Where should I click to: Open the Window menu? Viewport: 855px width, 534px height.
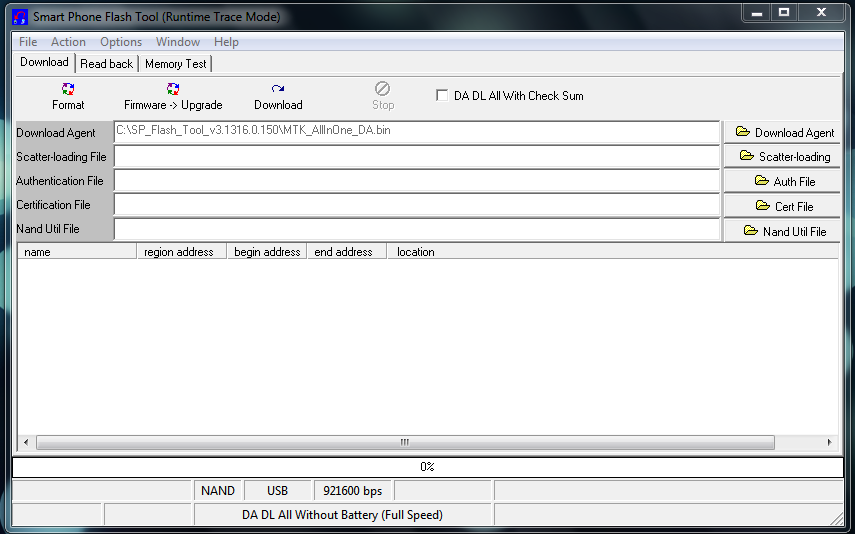(178, 42)
